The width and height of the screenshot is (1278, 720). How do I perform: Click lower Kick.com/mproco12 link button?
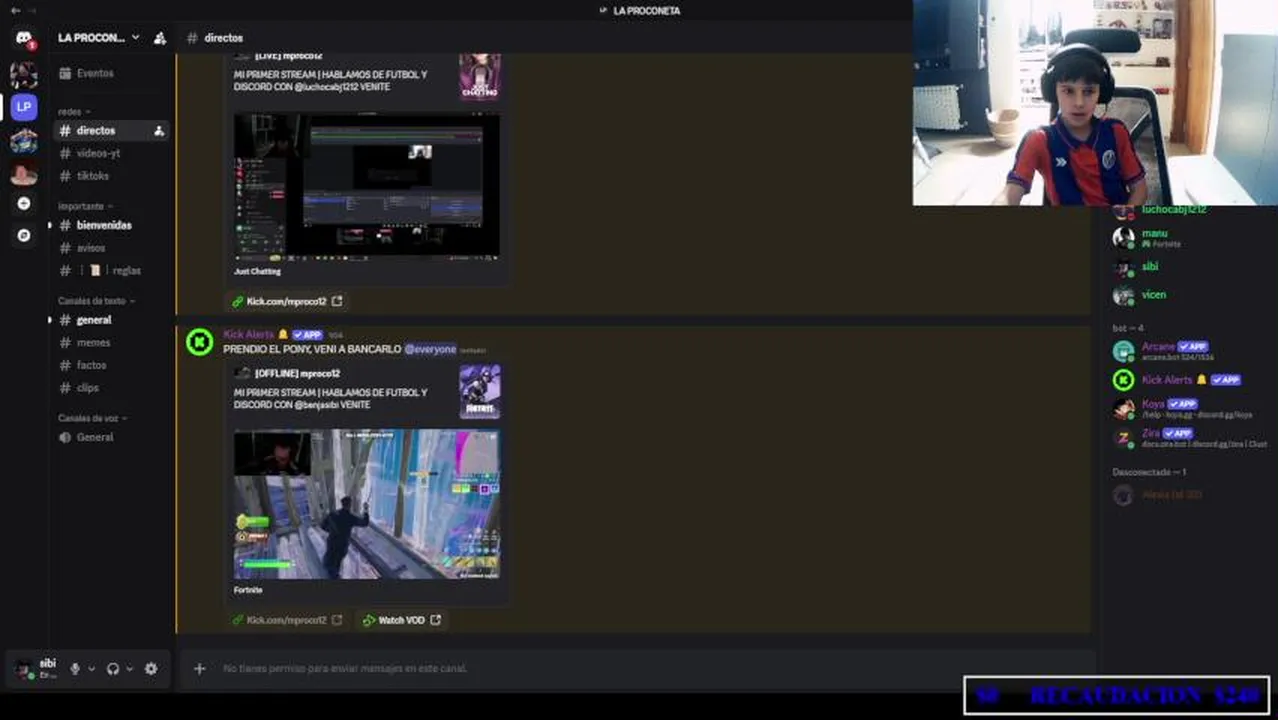click(x=287, y=620)
